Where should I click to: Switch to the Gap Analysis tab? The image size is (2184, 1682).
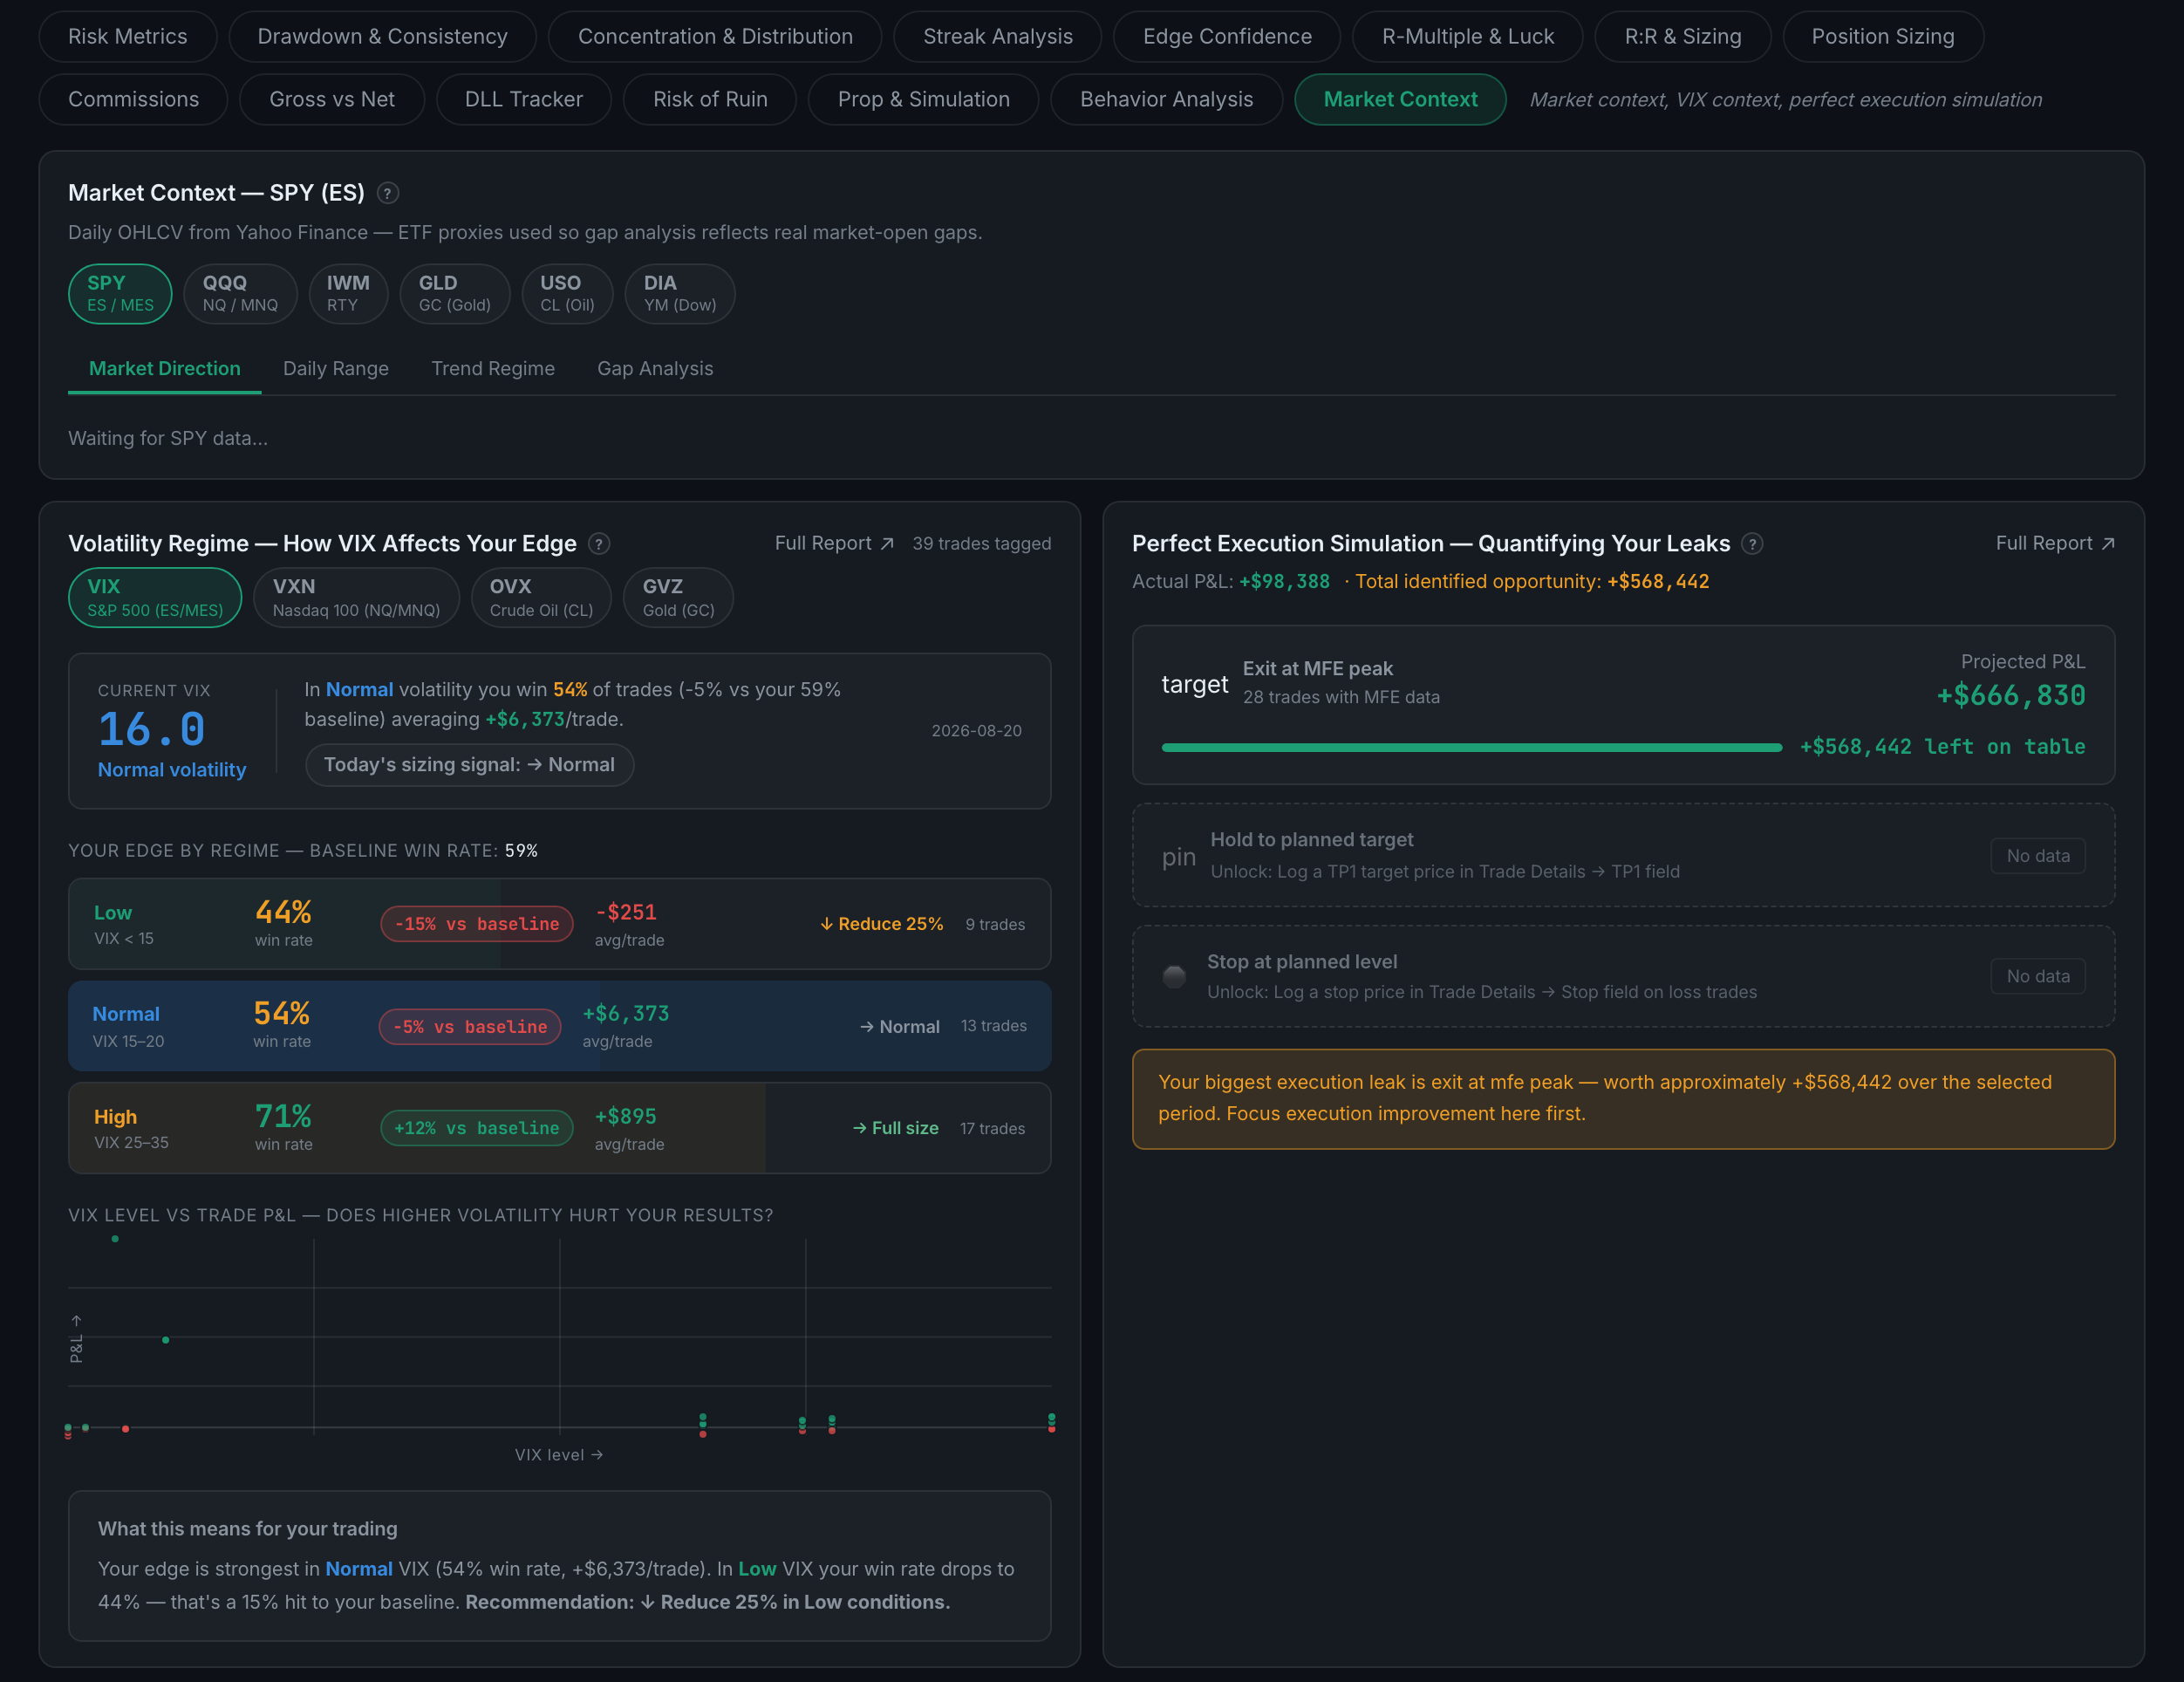pos(655,369)
